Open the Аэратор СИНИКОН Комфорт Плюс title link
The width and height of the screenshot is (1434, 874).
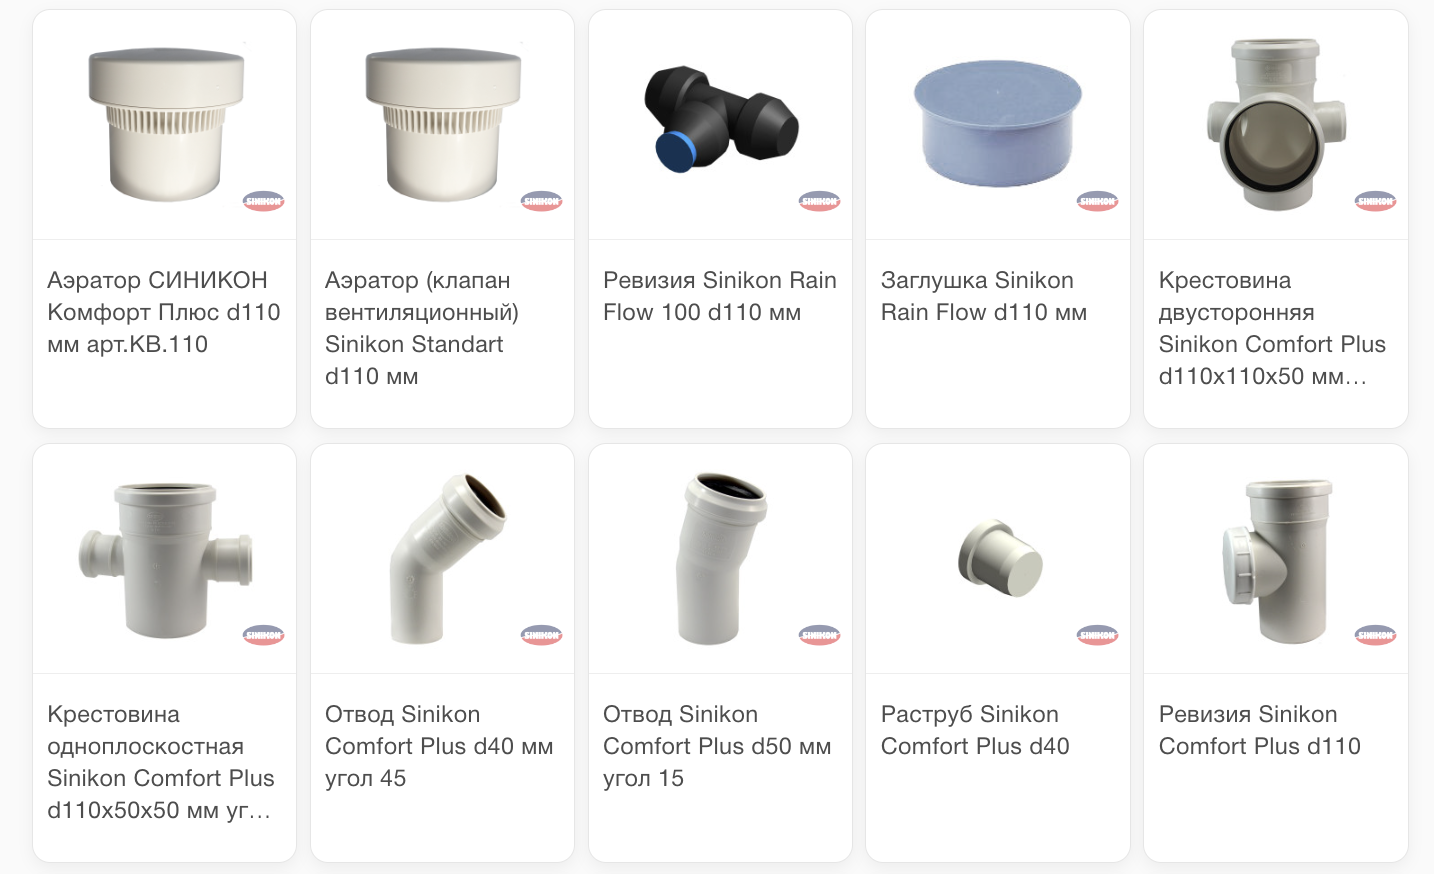pos(164,312)
